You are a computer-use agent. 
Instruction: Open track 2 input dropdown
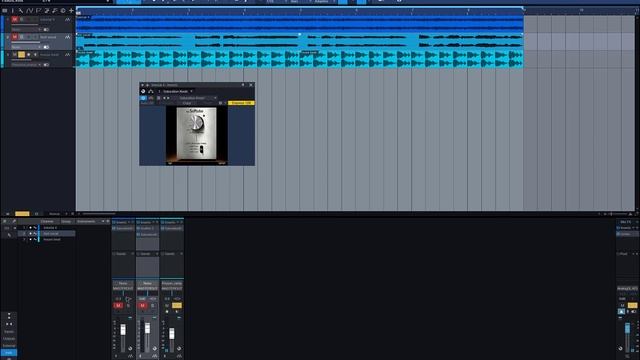(x=26, y=47)
